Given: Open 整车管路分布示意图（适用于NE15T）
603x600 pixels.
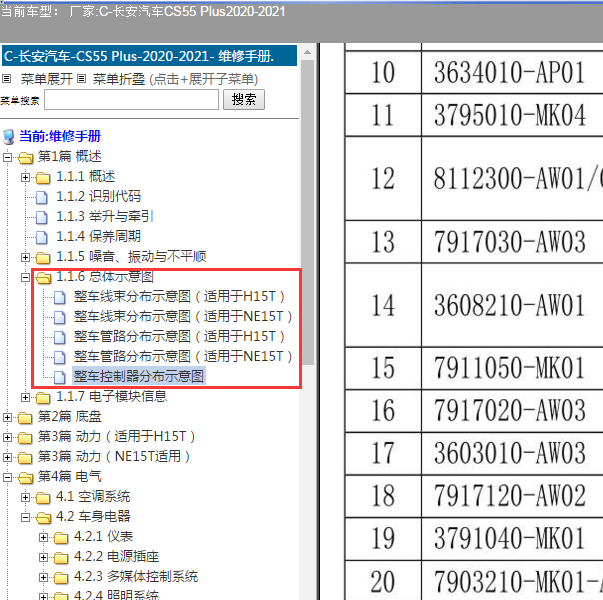Looking at the screenshot, I should pyautogui.click(x=183, y=357).
